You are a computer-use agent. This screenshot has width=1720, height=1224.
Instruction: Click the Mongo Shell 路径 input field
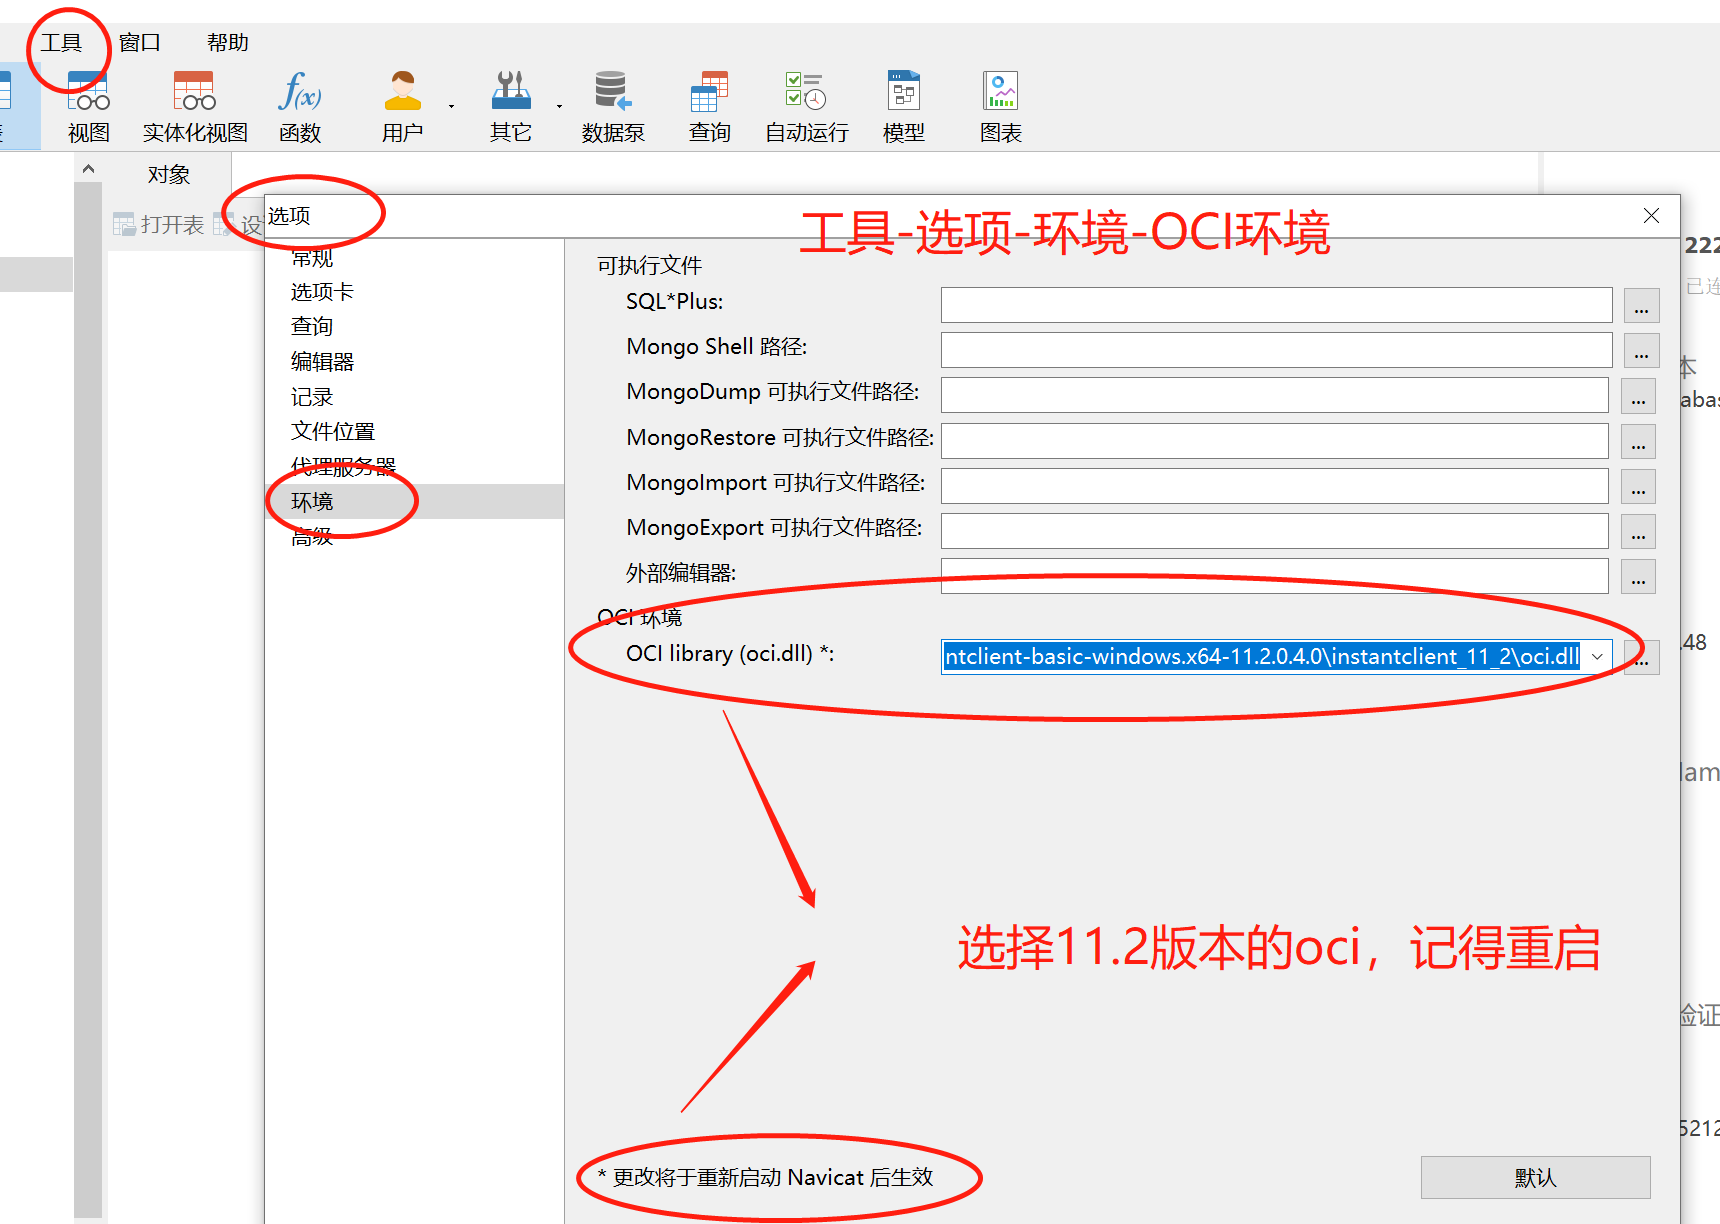point(1276,350)
